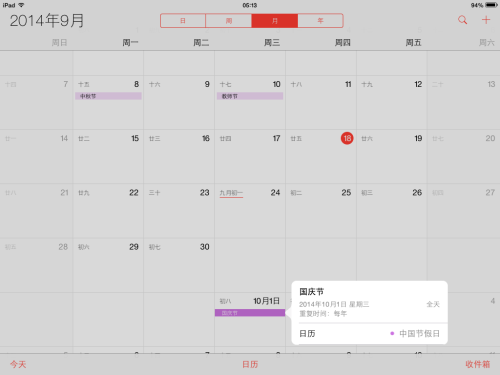Open the 中秋节 event on September 8
500x375 pixels.
[x=108, y=96]
